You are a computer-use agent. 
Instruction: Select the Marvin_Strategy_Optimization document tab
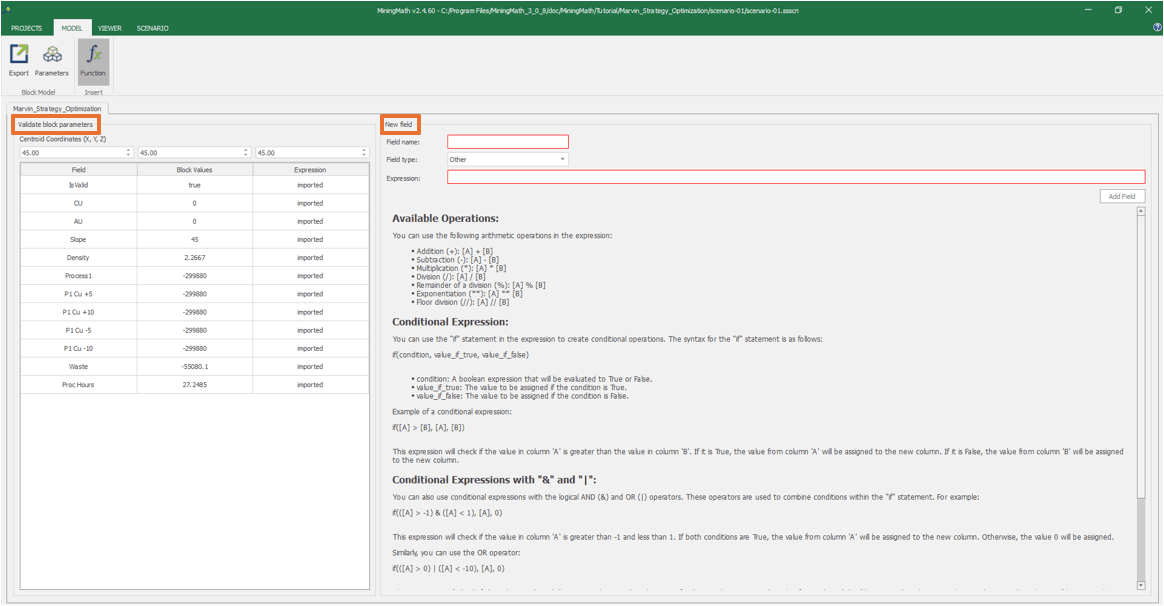point(57,108)
